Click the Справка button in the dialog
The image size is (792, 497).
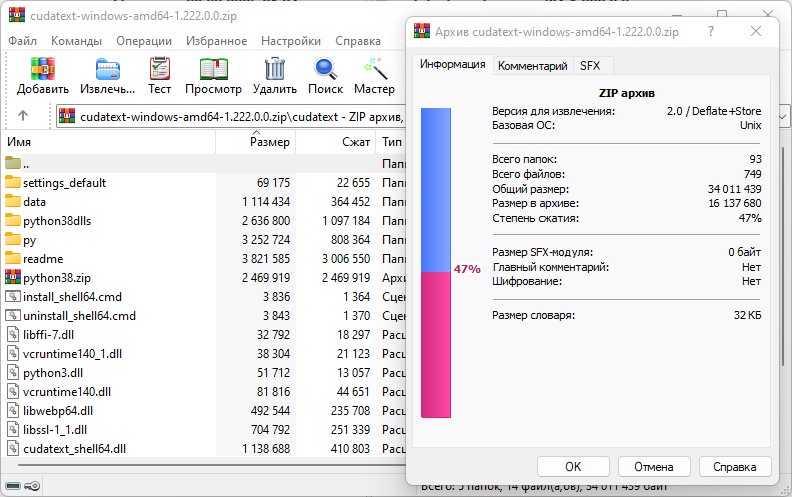coord(734,467)
